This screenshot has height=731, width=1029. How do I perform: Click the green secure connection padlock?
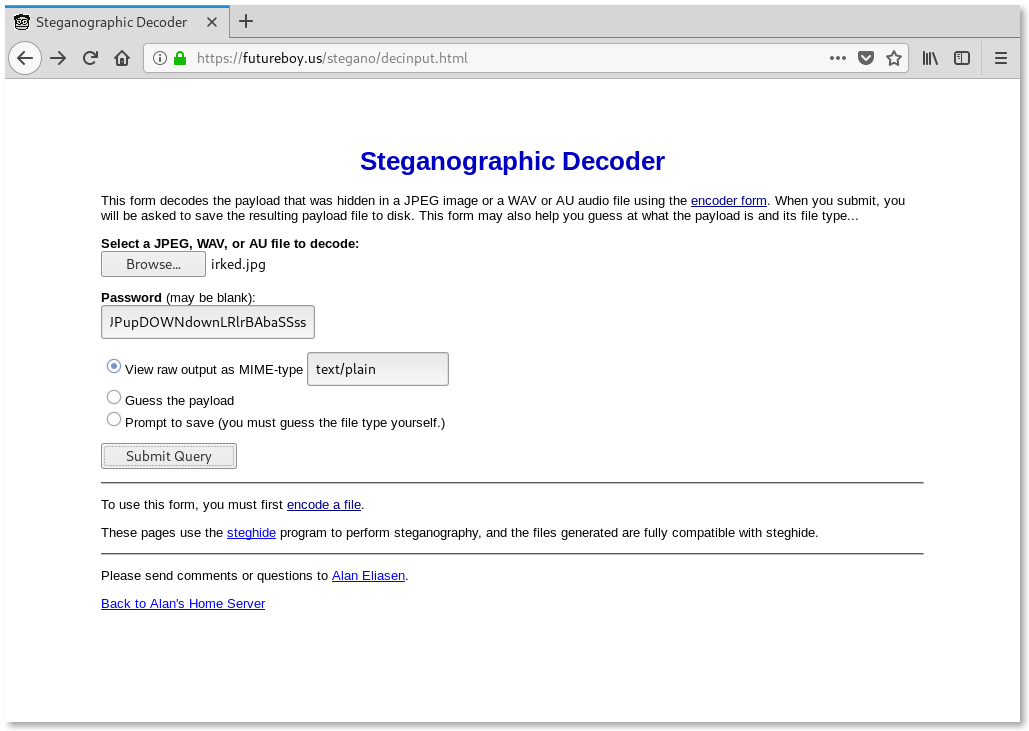(x=180, y=58)
